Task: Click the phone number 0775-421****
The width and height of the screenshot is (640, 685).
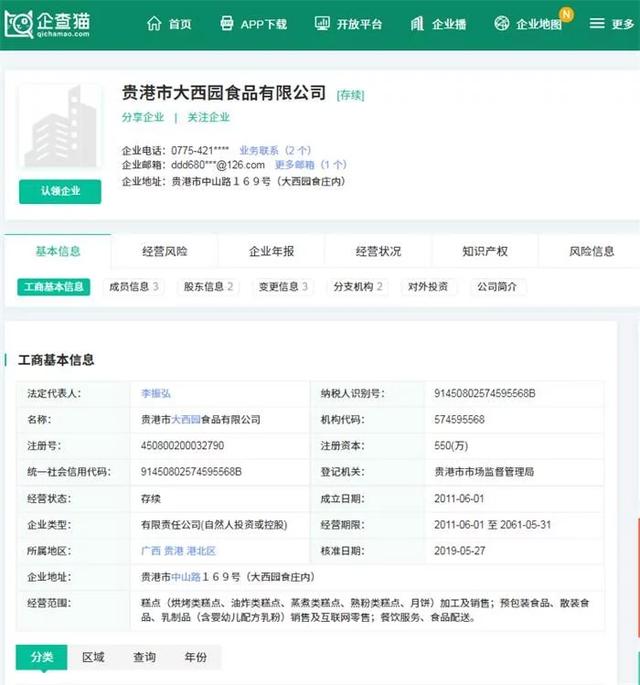Action: click(200, 151)
